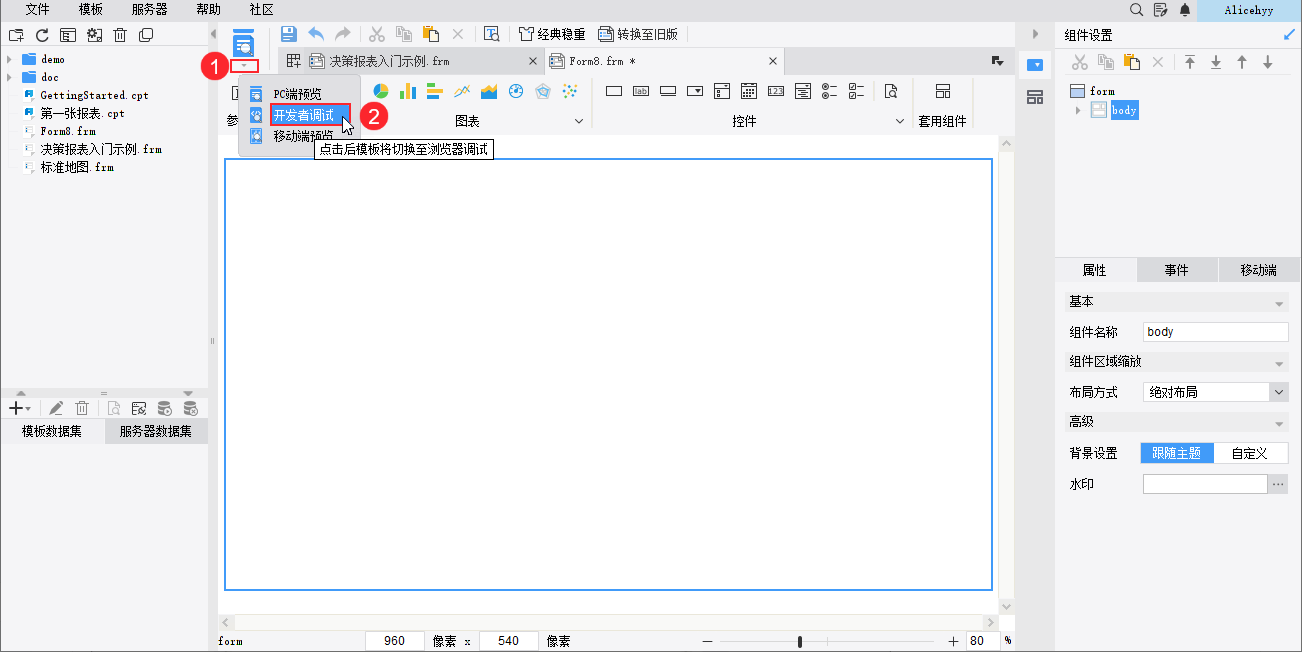Collapse the 组件区域缩放 section
The width and height of the screenshot is (1302, 652).
point(1279,363)
